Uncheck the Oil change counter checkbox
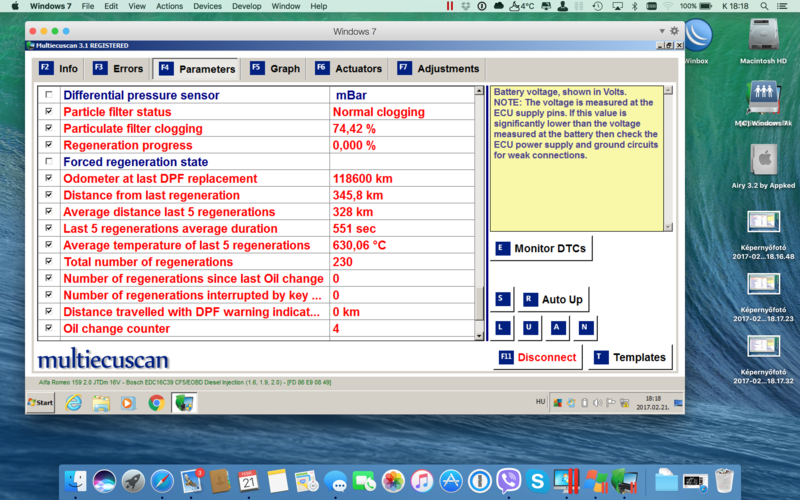The image size is (800, 500). tap(48, 329)
